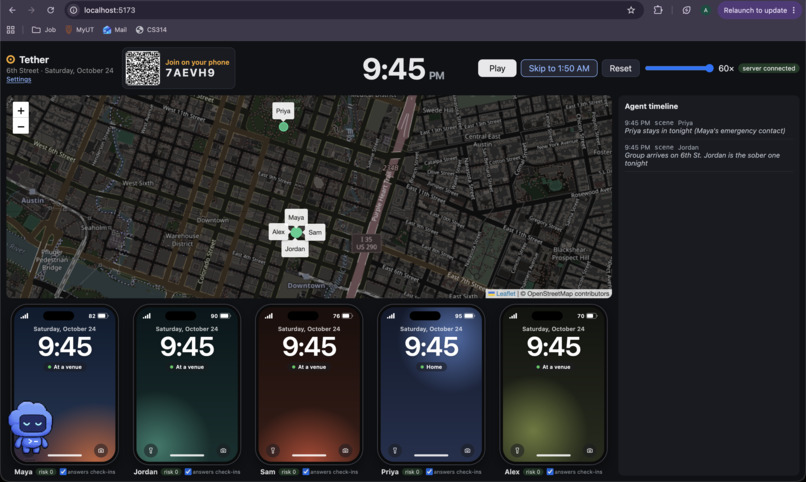Viewport: 806px width, 482px height.
Task: Zoom in on the map
Action: point(21,110)
